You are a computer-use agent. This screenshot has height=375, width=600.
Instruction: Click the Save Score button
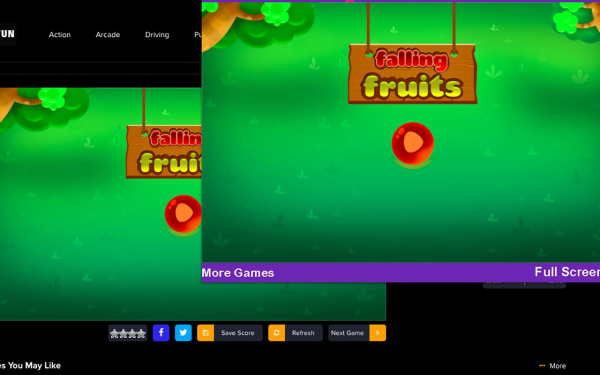[x=237, y=333]
